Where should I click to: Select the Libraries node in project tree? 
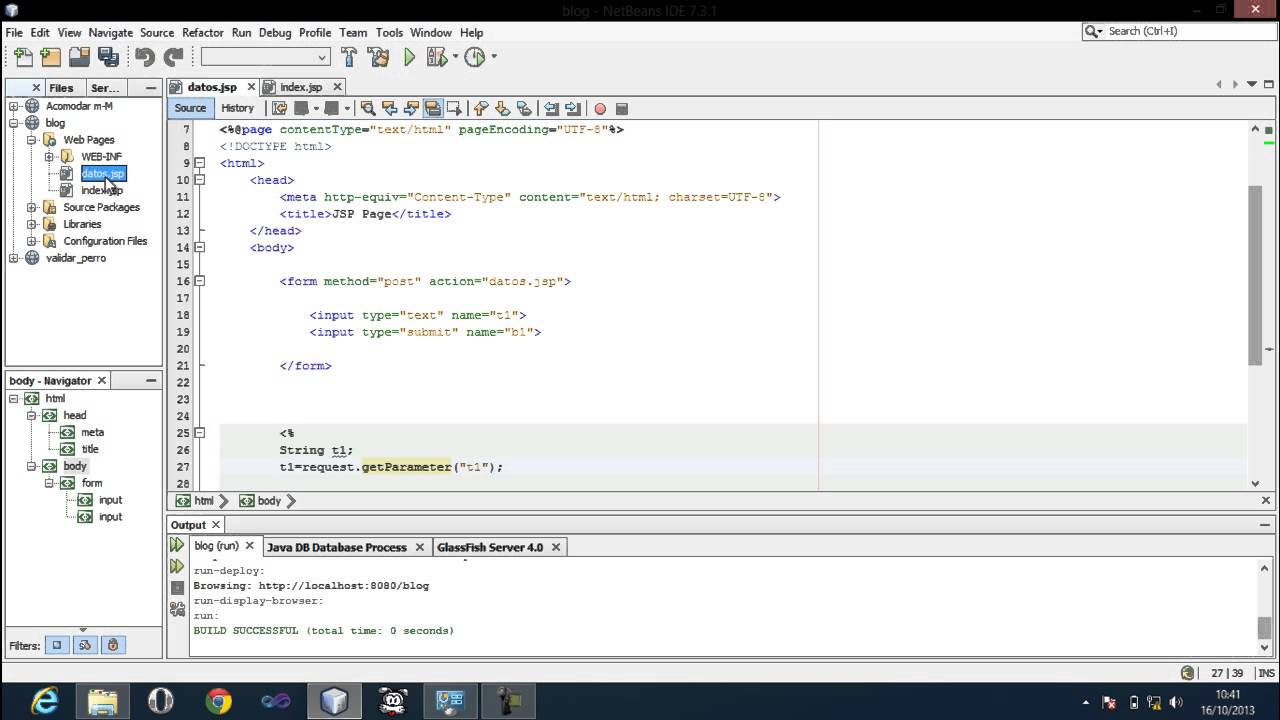tap(82, 224)
